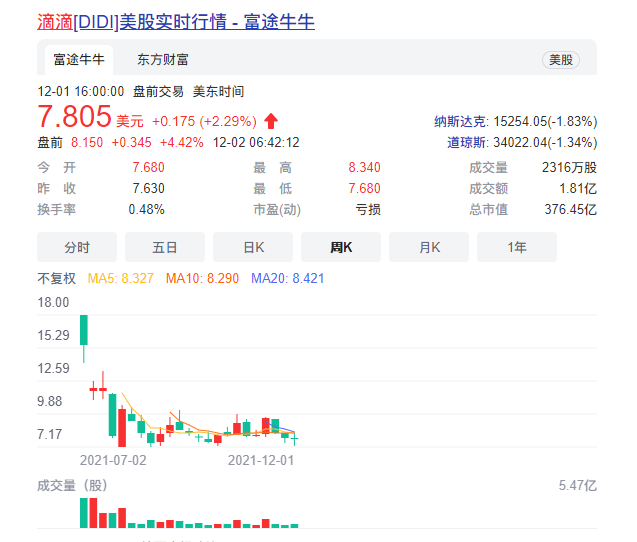
Task: Click the pre-market change +4.42%
Action: [x=182, y=143]
